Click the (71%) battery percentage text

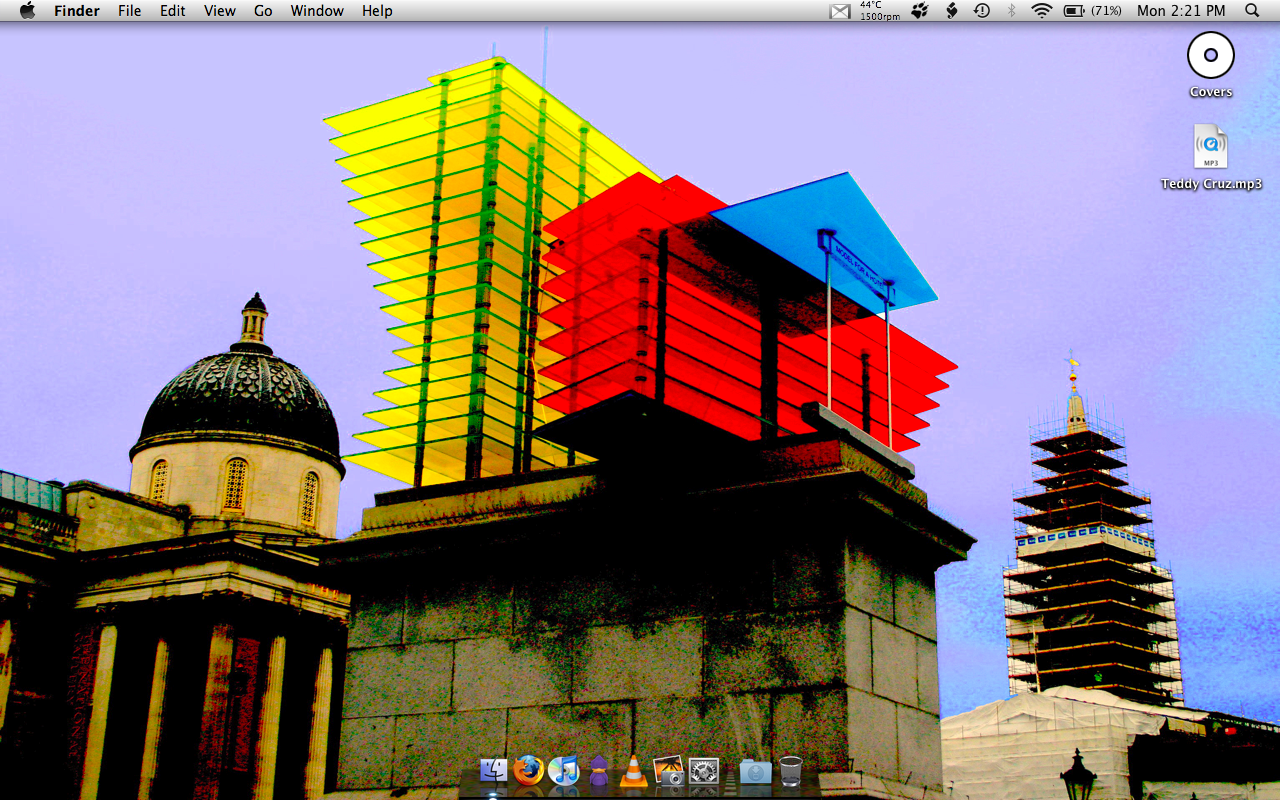[1106, 11]
